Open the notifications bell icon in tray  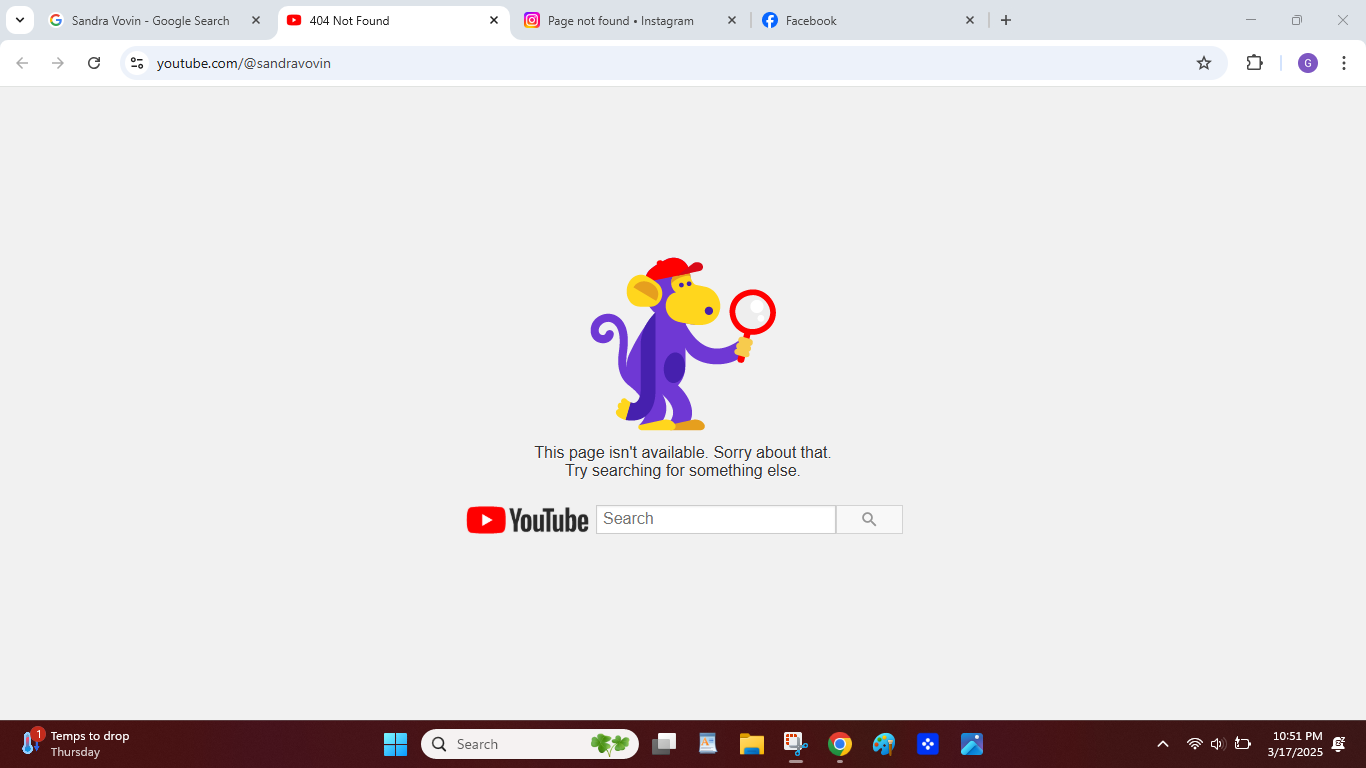coord(1339,744)
